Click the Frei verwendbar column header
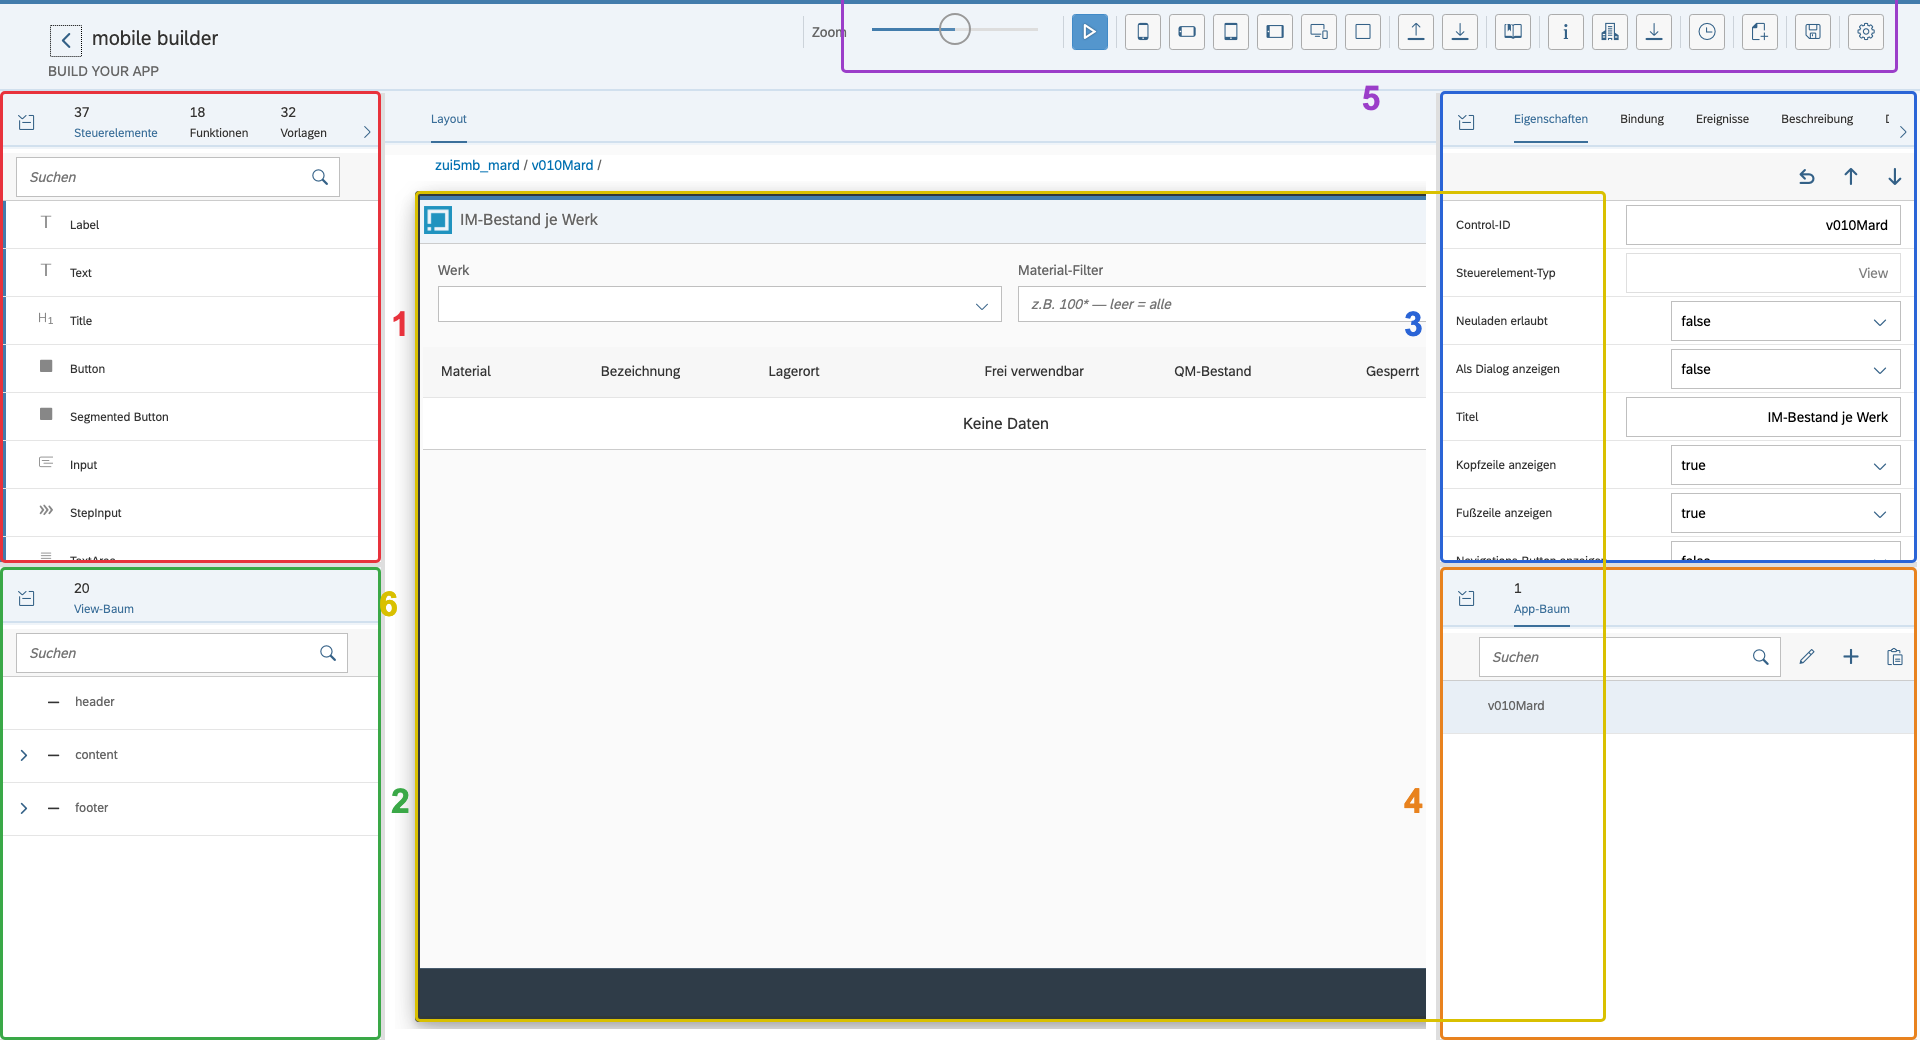1920x1040 pixels. tap(1033, 371)
